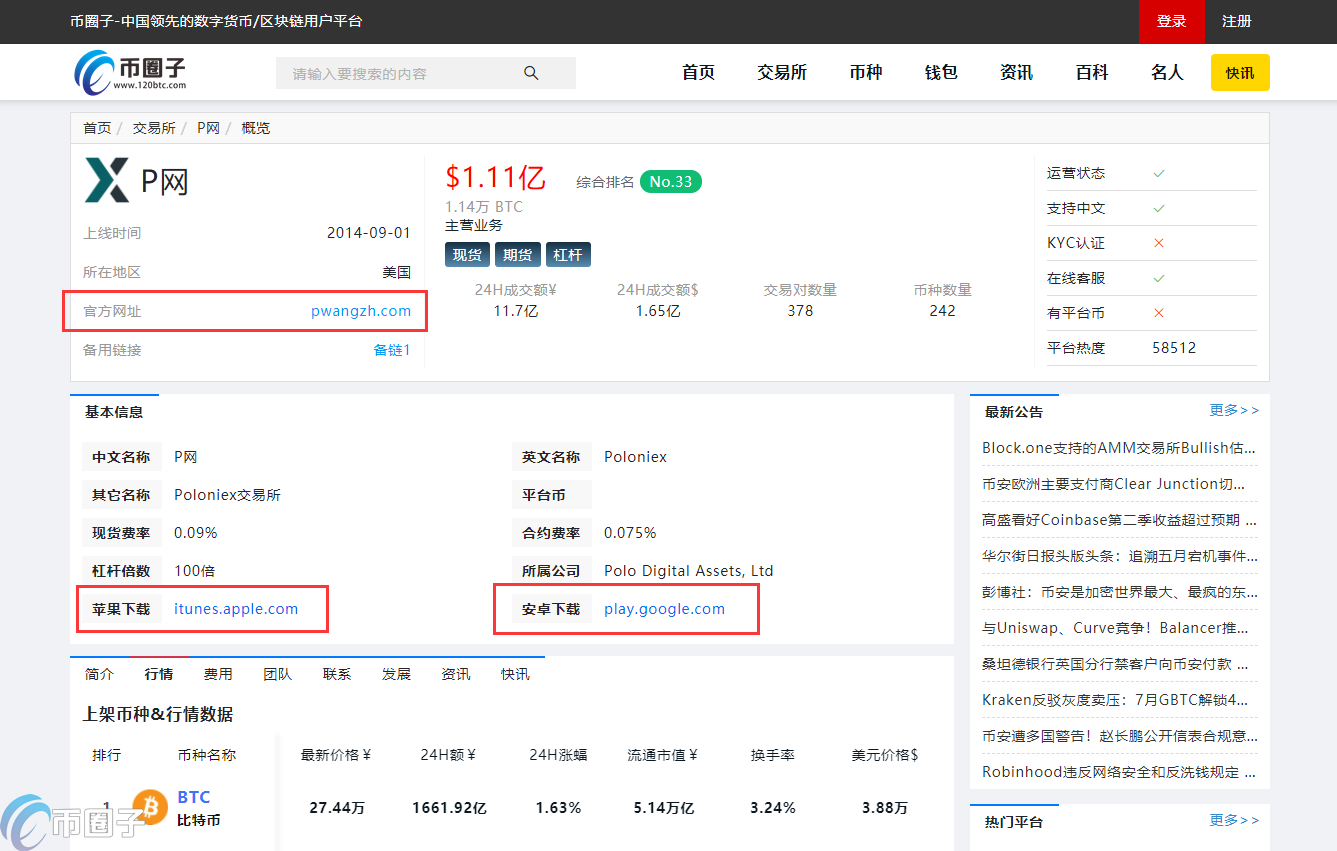Open 高盛看好Coinbase第二季收益 announcement
The width and height of the screenshot is (1337, 851).
(1120, 520)
